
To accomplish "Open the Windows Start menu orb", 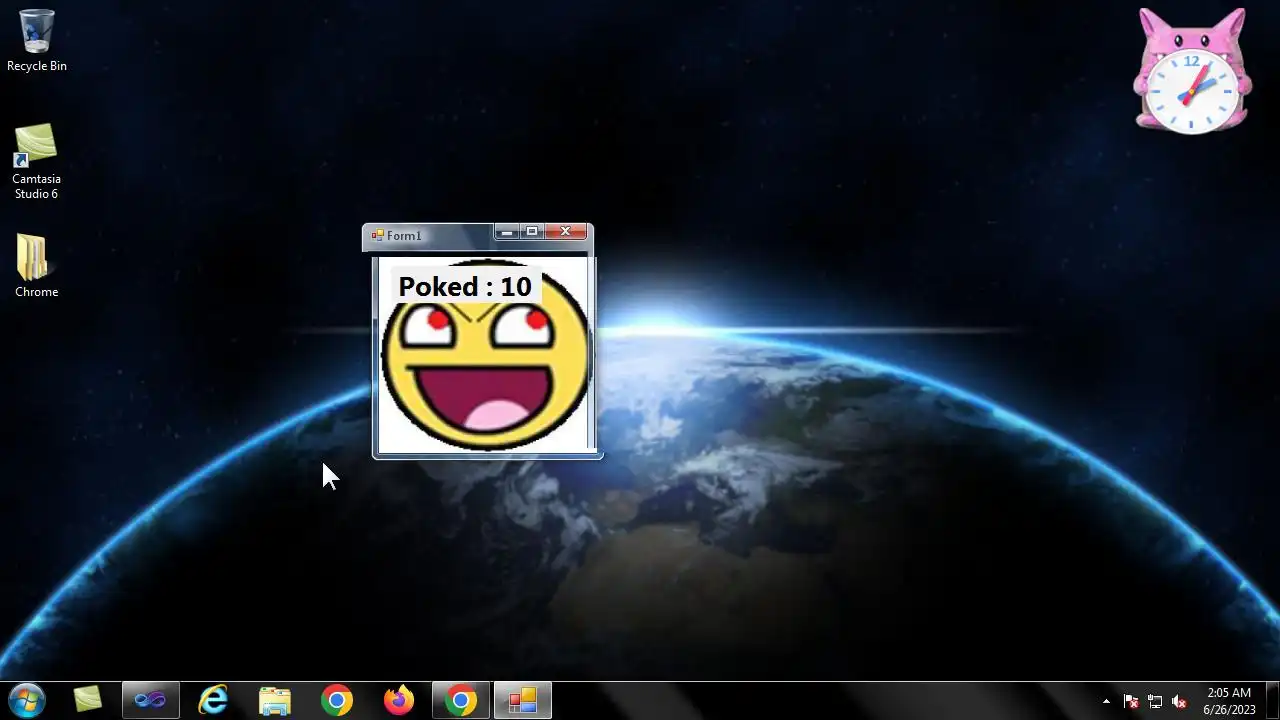I will click(x=27, y=700).
